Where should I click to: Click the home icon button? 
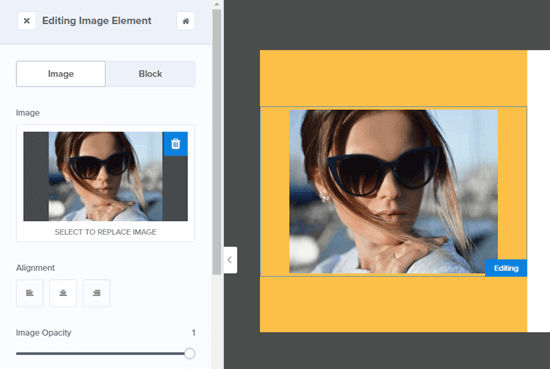186,21
